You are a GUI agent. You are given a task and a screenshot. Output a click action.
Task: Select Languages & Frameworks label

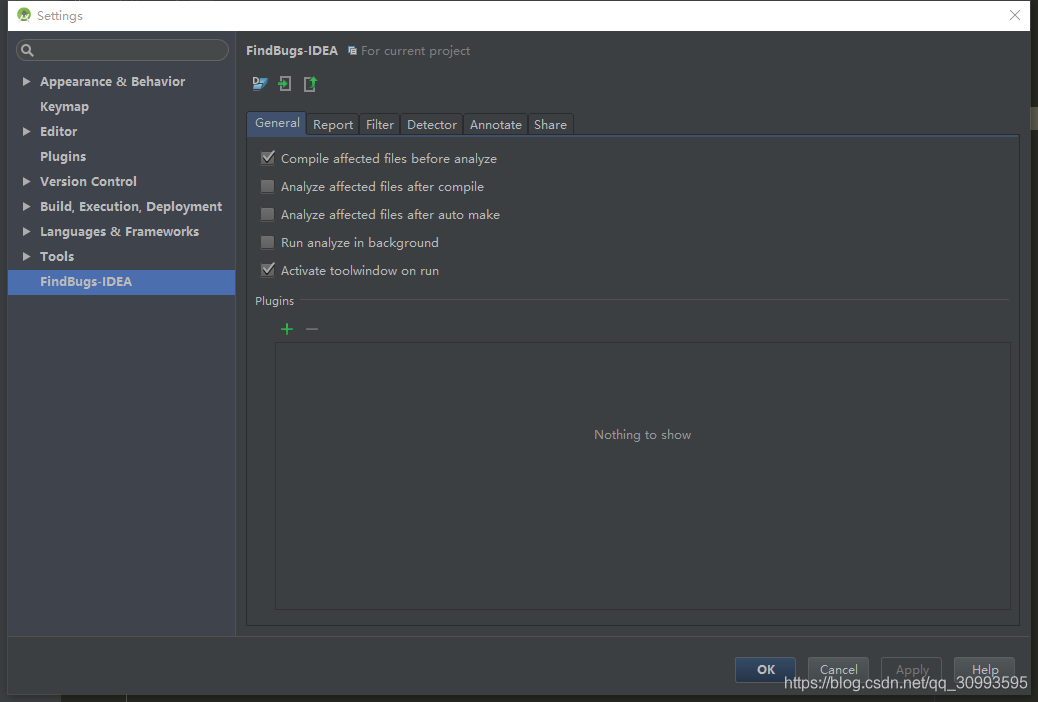pyautogui.click(x=119, y=231)
